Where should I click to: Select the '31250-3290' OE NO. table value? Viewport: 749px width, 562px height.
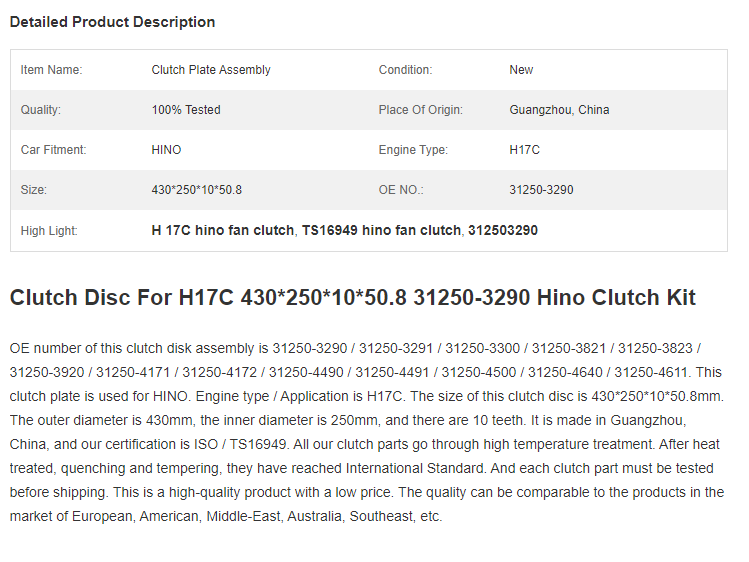[x=541, y=190]
